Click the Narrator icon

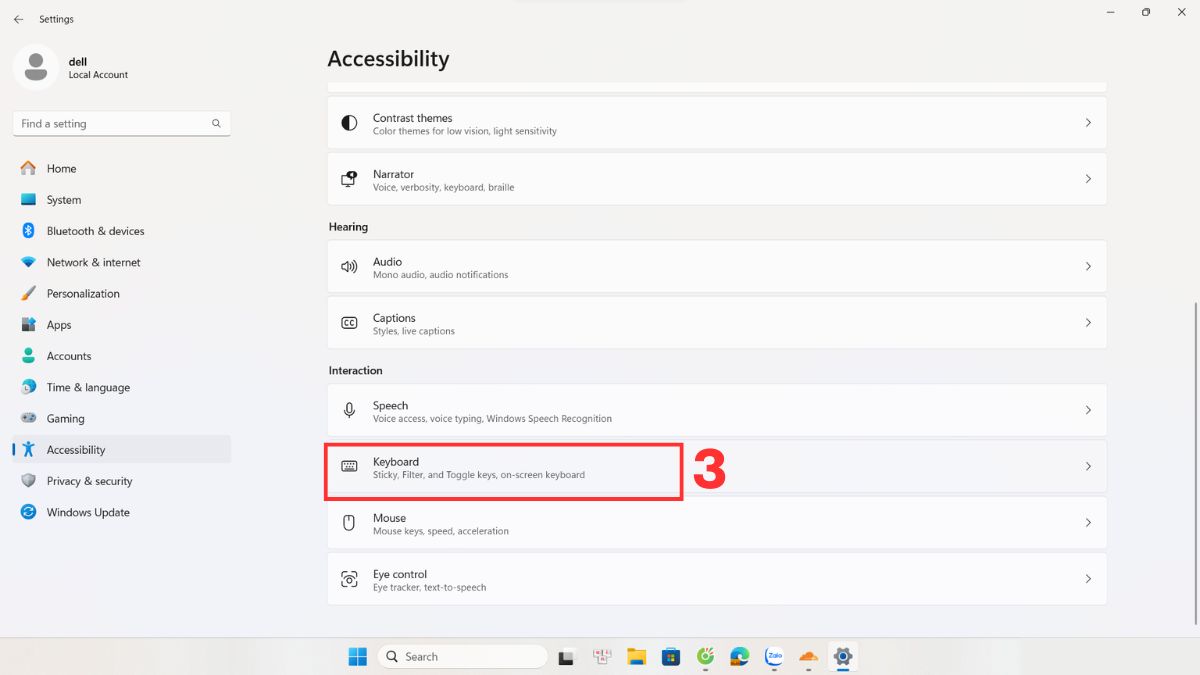tap(349, 180)
